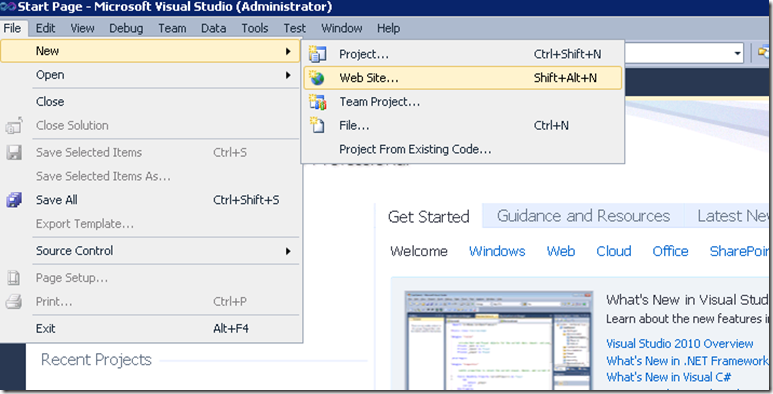The height and width of the screenshot is (394, 773).
Task: Choose Team Project… menu entry
Action: [463, 102]
